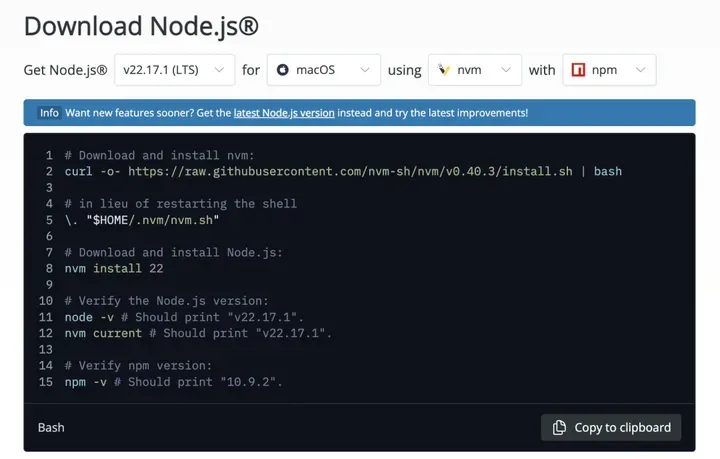Click the macOS apple logo icon
720x459 pixels.
282,70
